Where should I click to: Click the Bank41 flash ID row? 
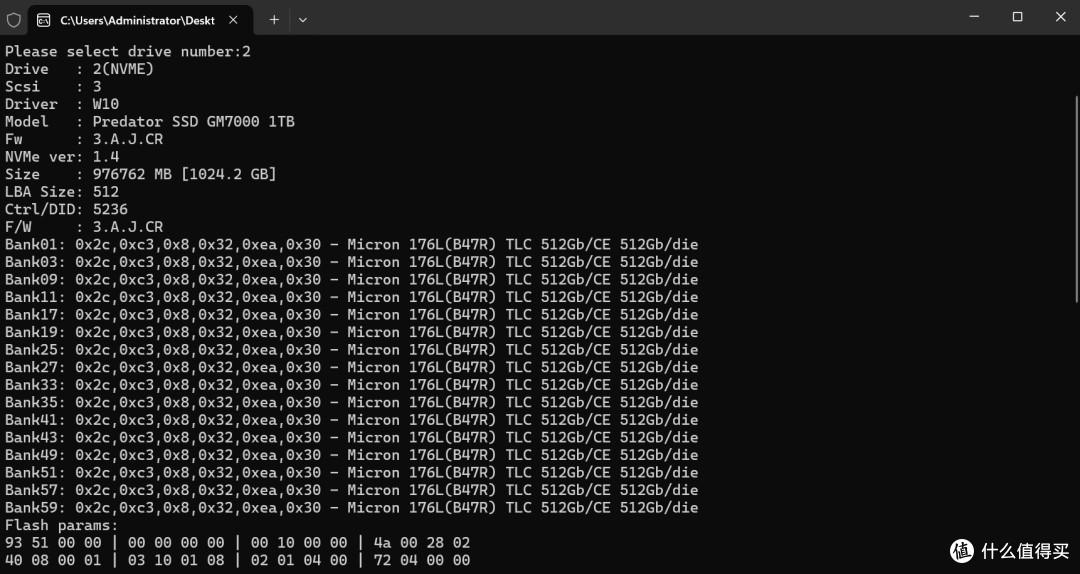click(351, 420)
